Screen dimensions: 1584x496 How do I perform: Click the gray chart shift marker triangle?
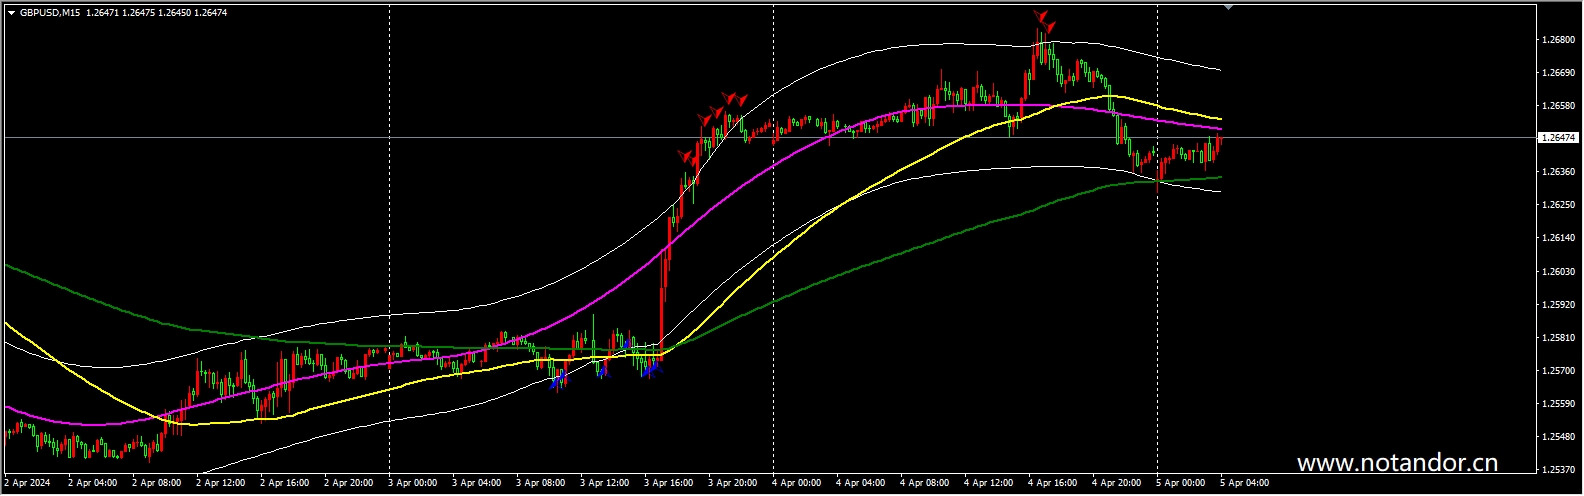[x=1228, y=7]
